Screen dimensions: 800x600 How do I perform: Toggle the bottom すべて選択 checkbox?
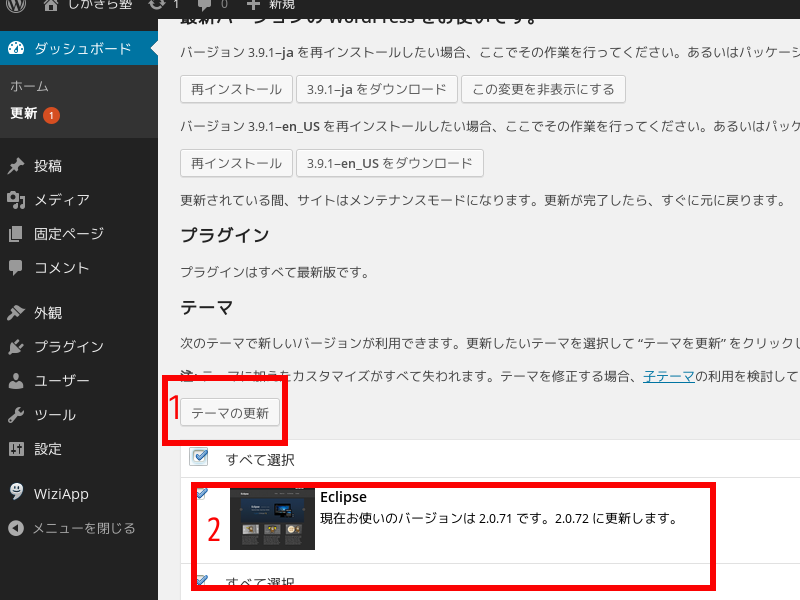pyautogui.click(x=201, y=580)
